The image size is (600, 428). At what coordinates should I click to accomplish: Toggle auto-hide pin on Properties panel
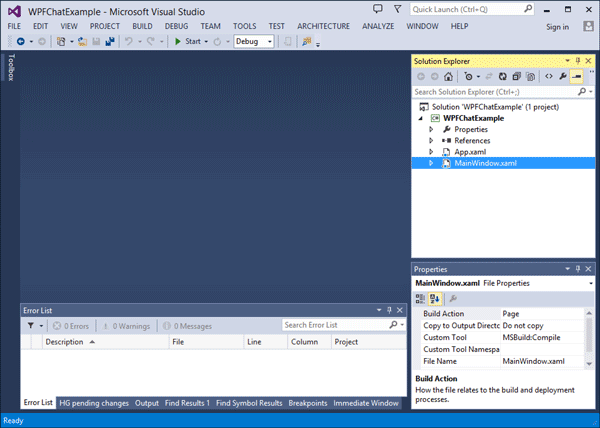[578, 269]
